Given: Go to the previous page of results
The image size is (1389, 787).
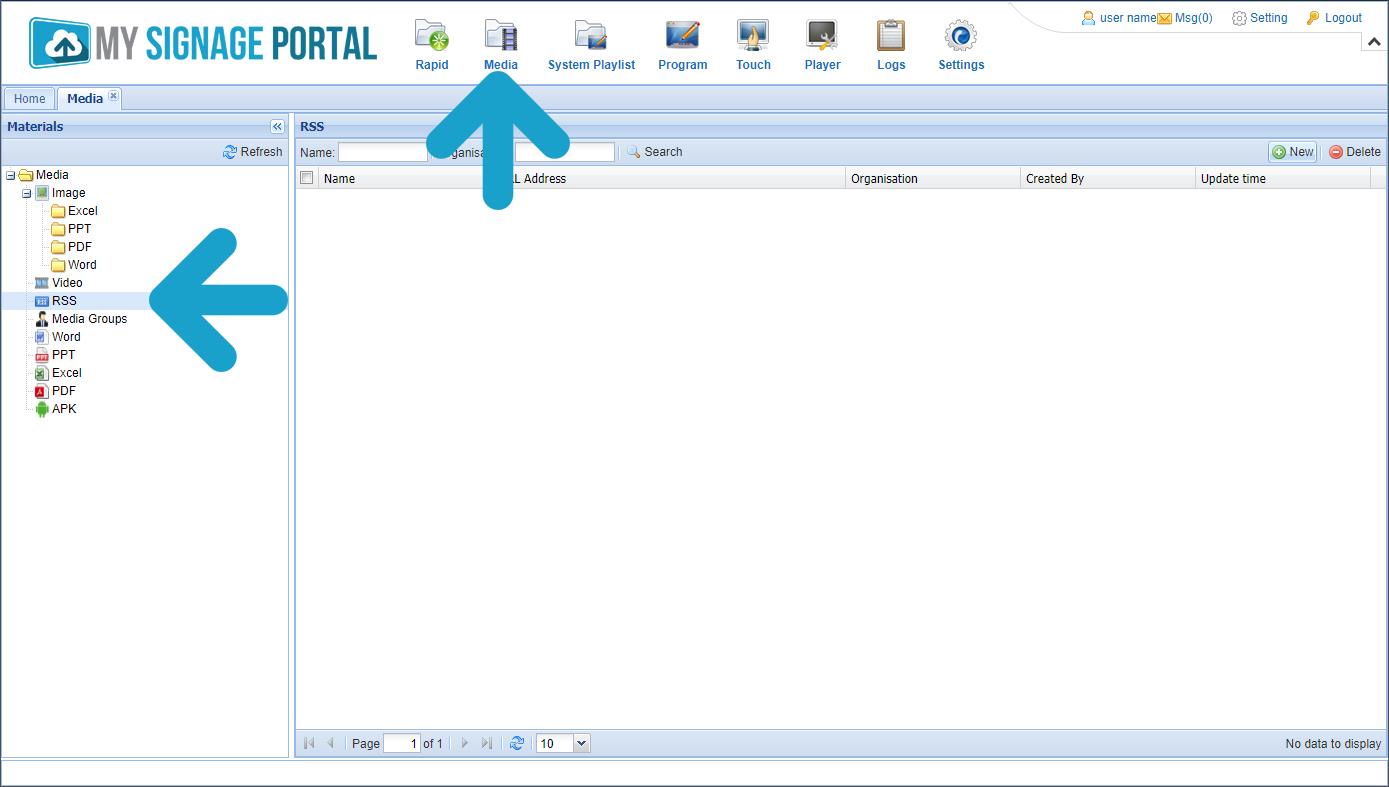Looking at the screenshot, I should (x=330, y=743).
